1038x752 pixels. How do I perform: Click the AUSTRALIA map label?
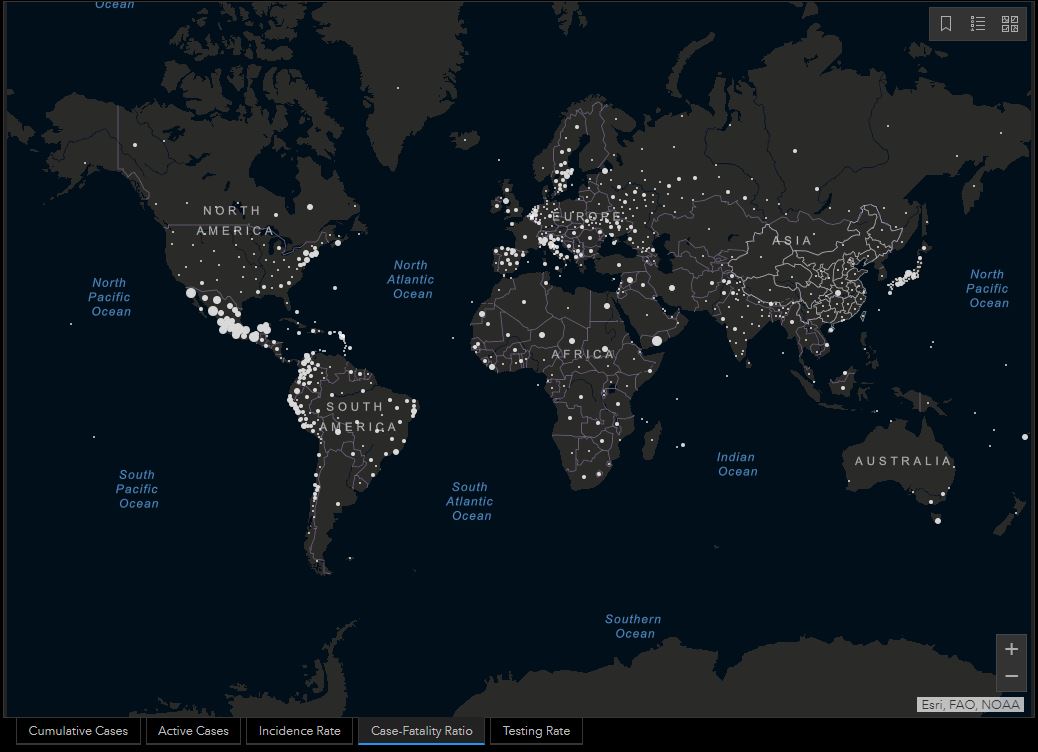click(903, 461)
